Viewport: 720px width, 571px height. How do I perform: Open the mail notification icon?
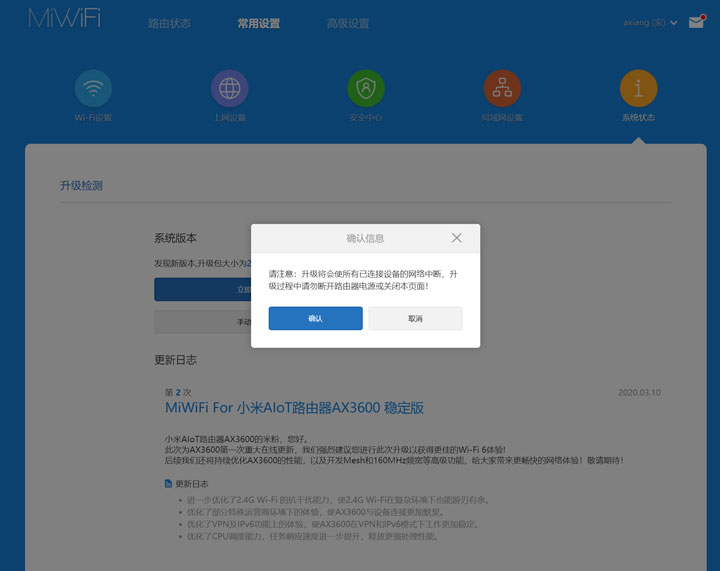pos(697,22)
